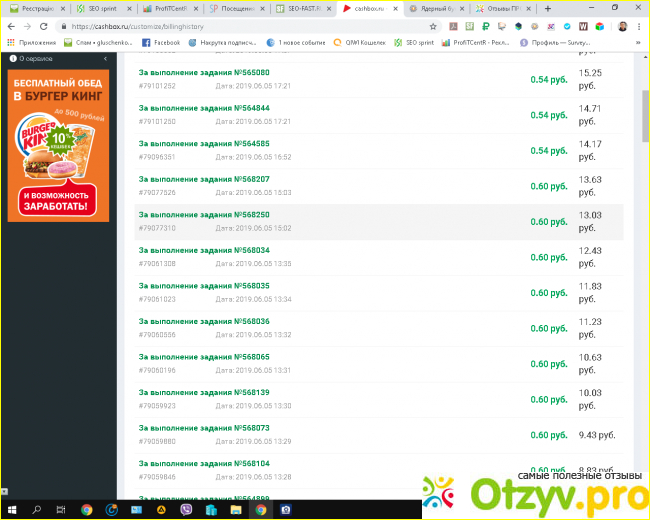
Task: Switch to the SEO sprint tab
Action: click(x=100, y=8)
